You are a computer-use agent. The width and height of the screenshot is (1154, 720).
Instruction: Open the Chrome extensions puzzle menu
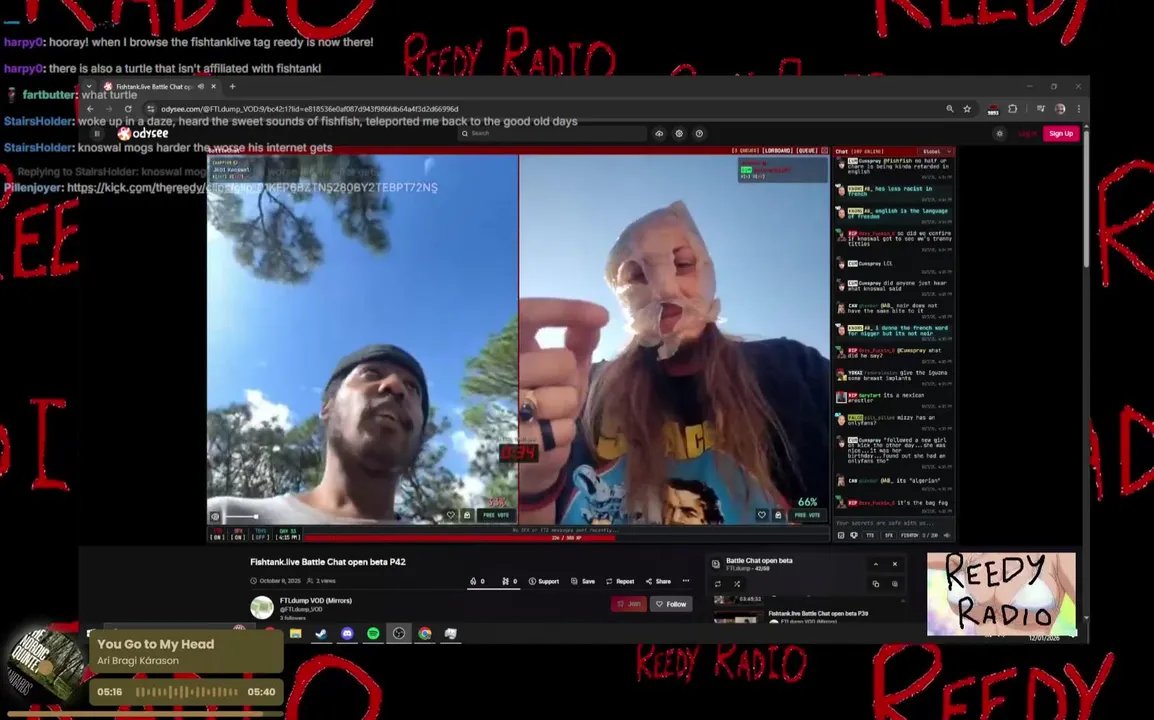click(x=1013, y=109)
